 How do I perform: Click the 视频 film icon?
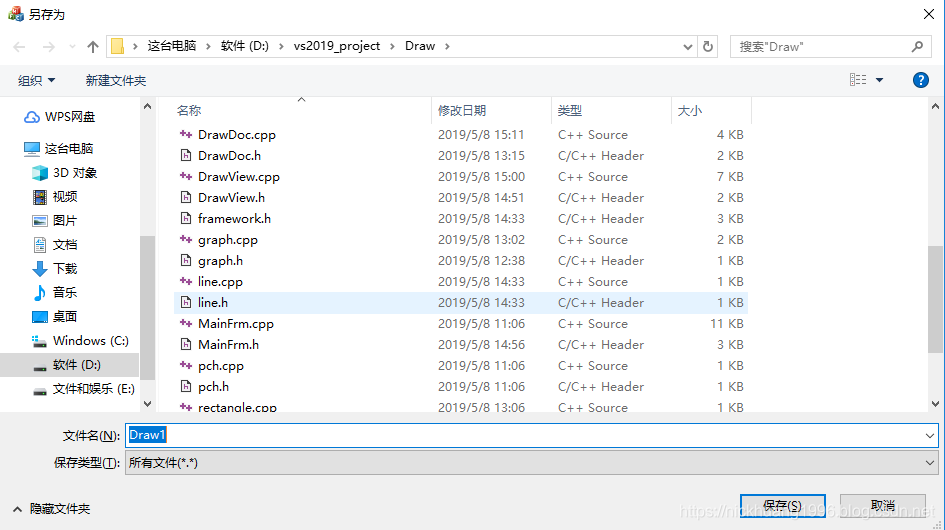[x=40, y=197]
